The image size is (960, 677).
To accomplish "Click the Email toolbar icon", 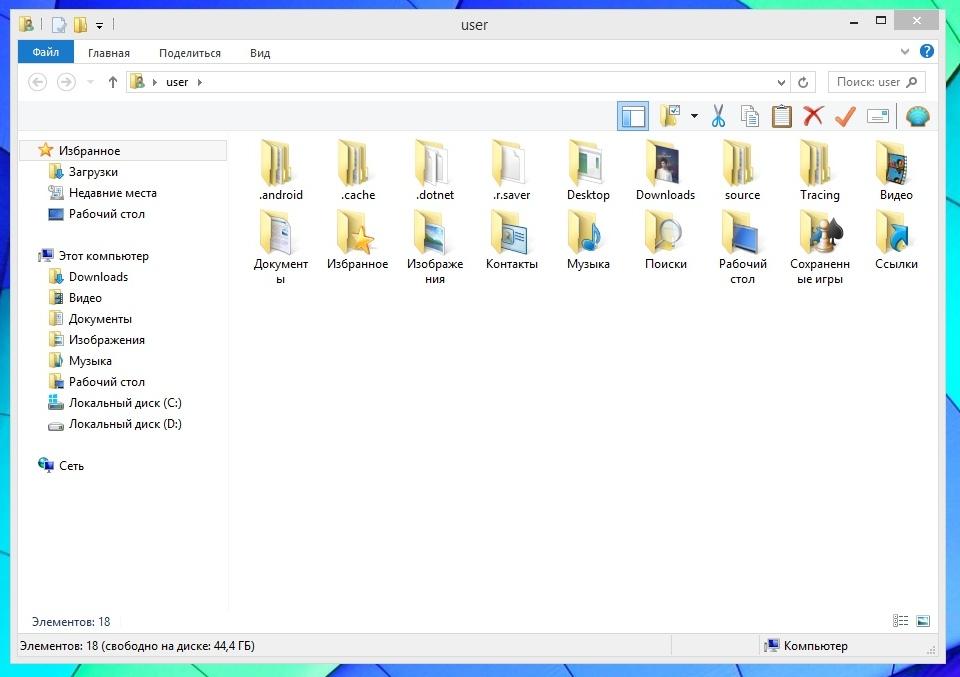I will pos(879,116).
